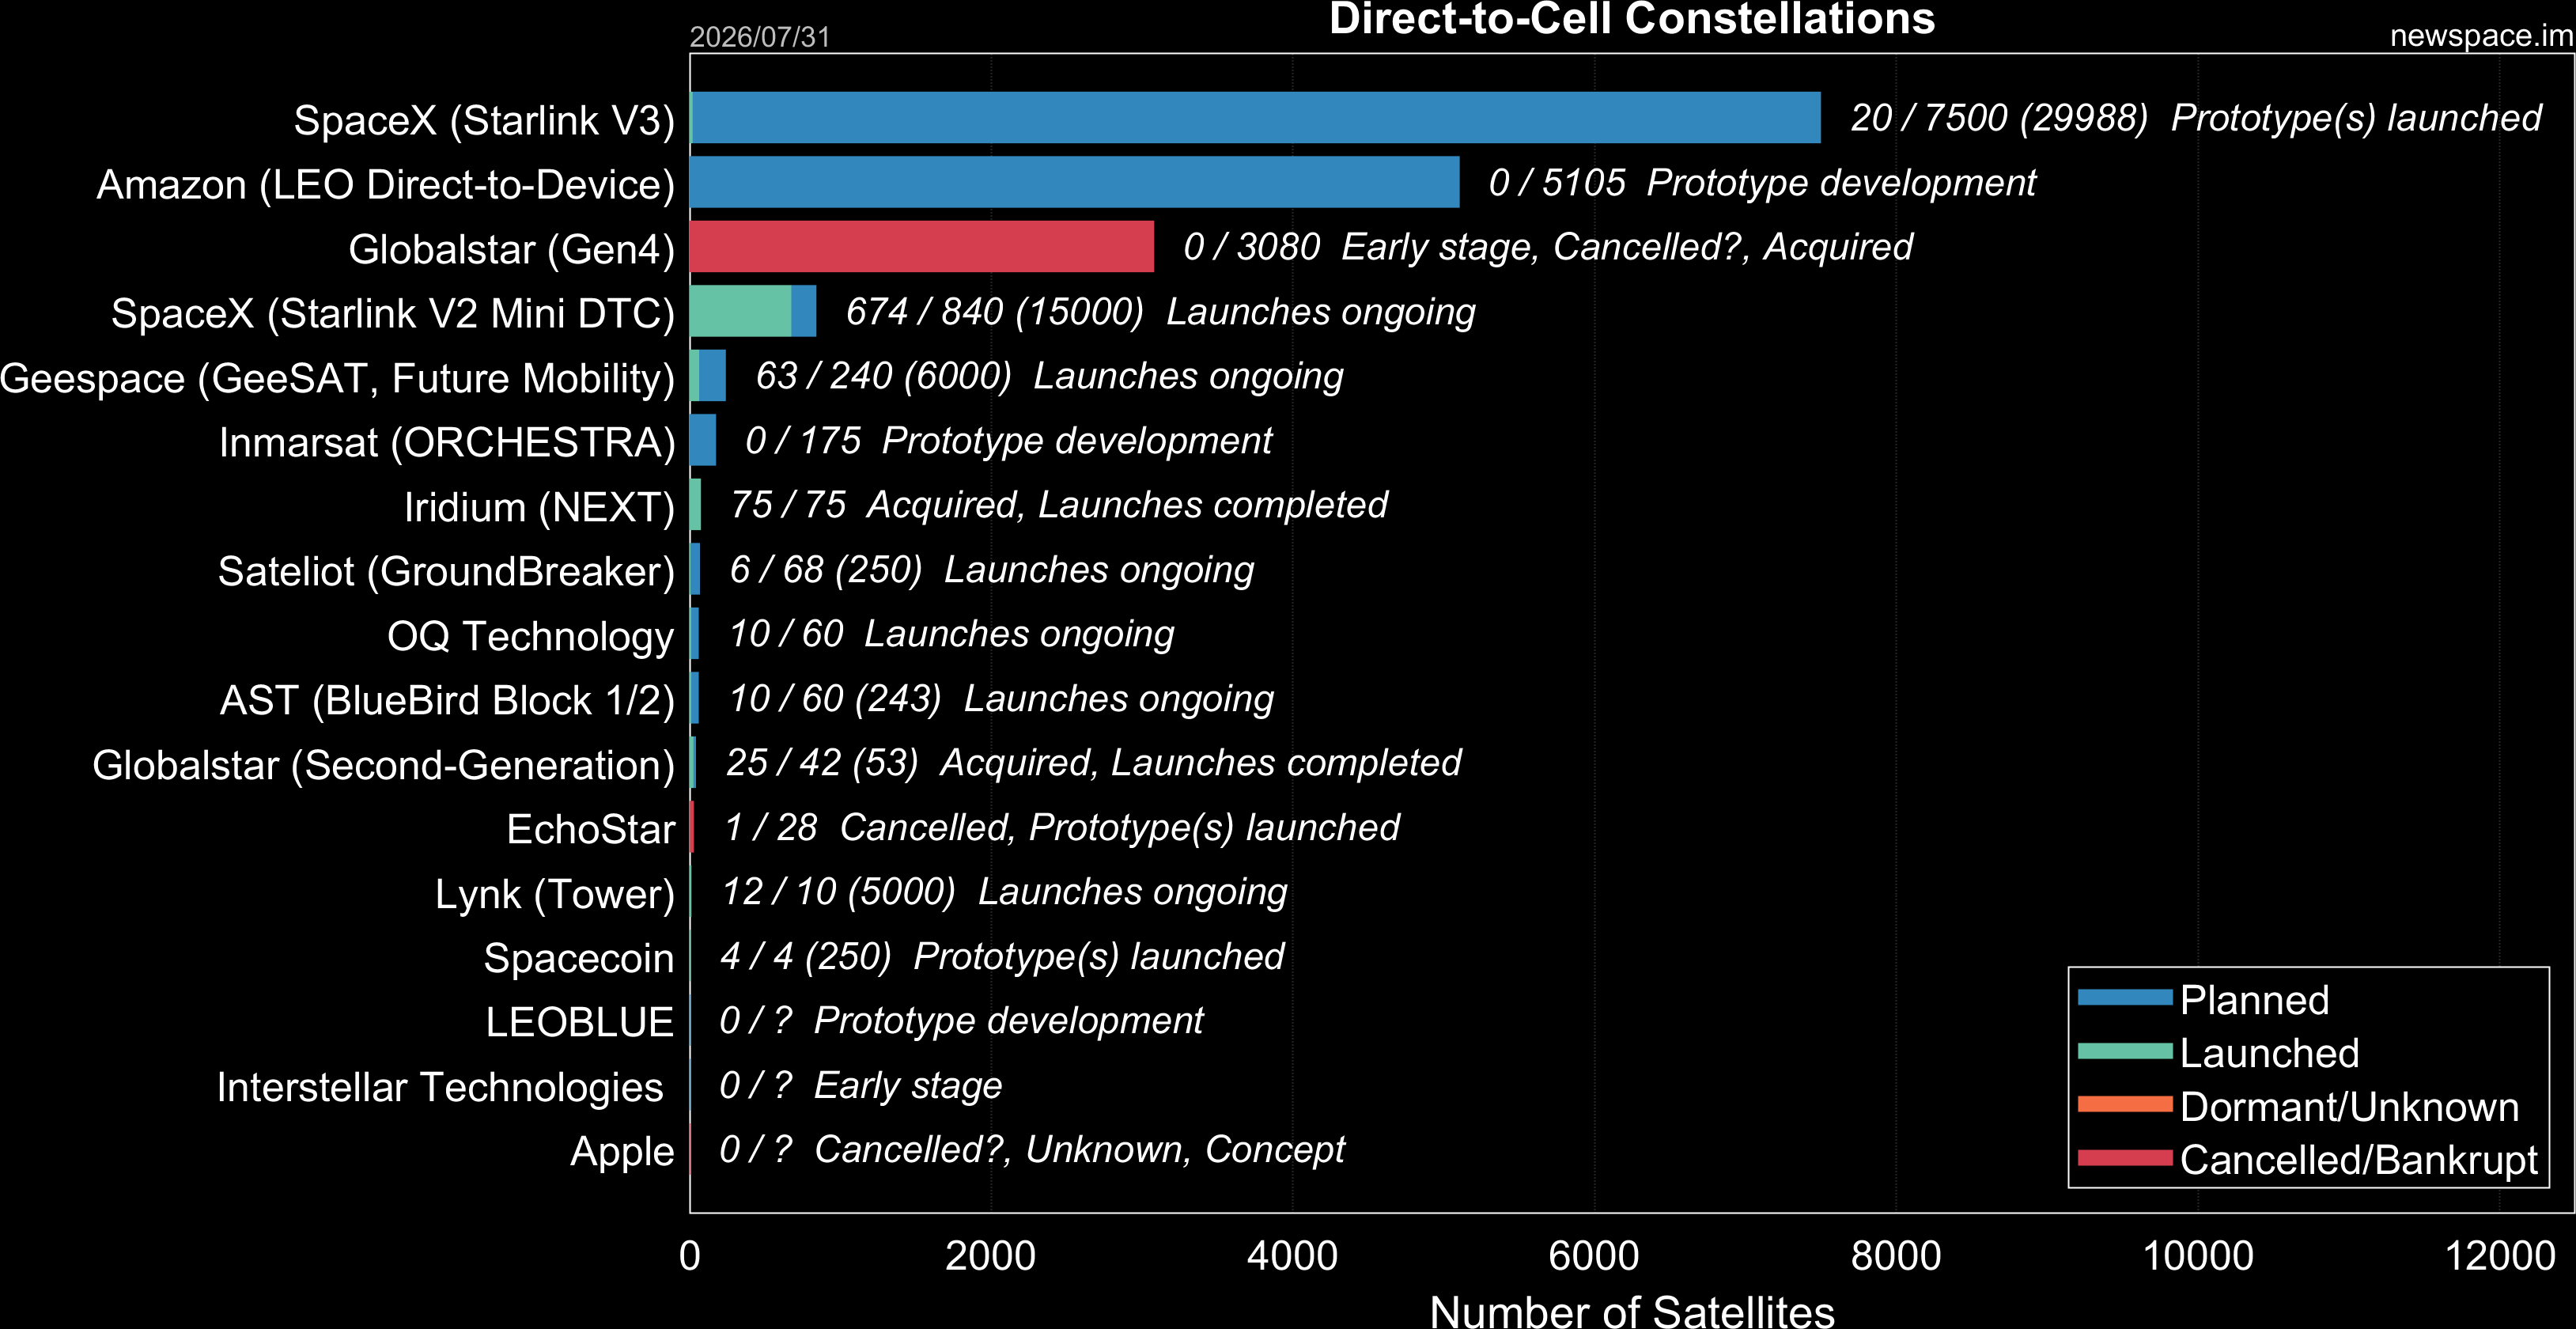Click the date label '2026/07/31'
This screenshot has height=1329, width=2576.
pyautogui.click(x=760, y=37)
